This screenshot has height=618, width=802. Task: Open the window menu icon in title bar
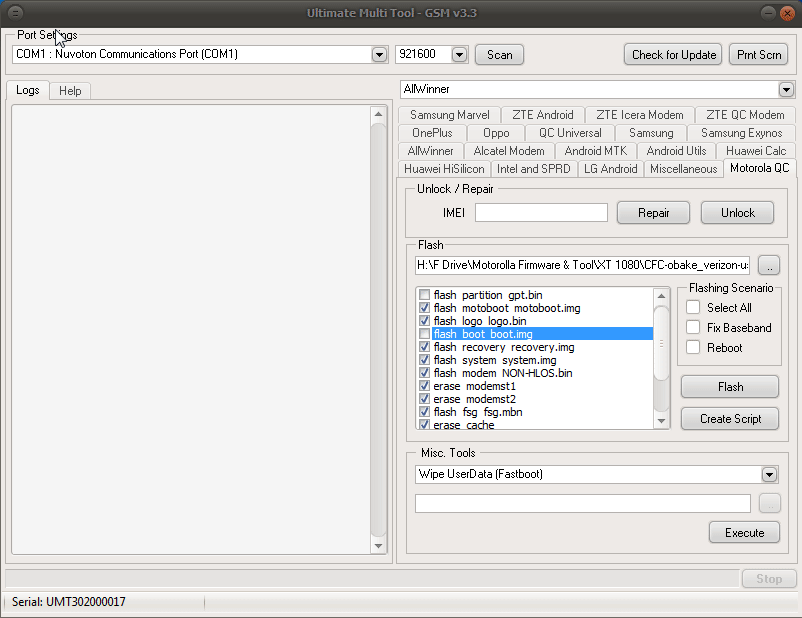(16, 13)
